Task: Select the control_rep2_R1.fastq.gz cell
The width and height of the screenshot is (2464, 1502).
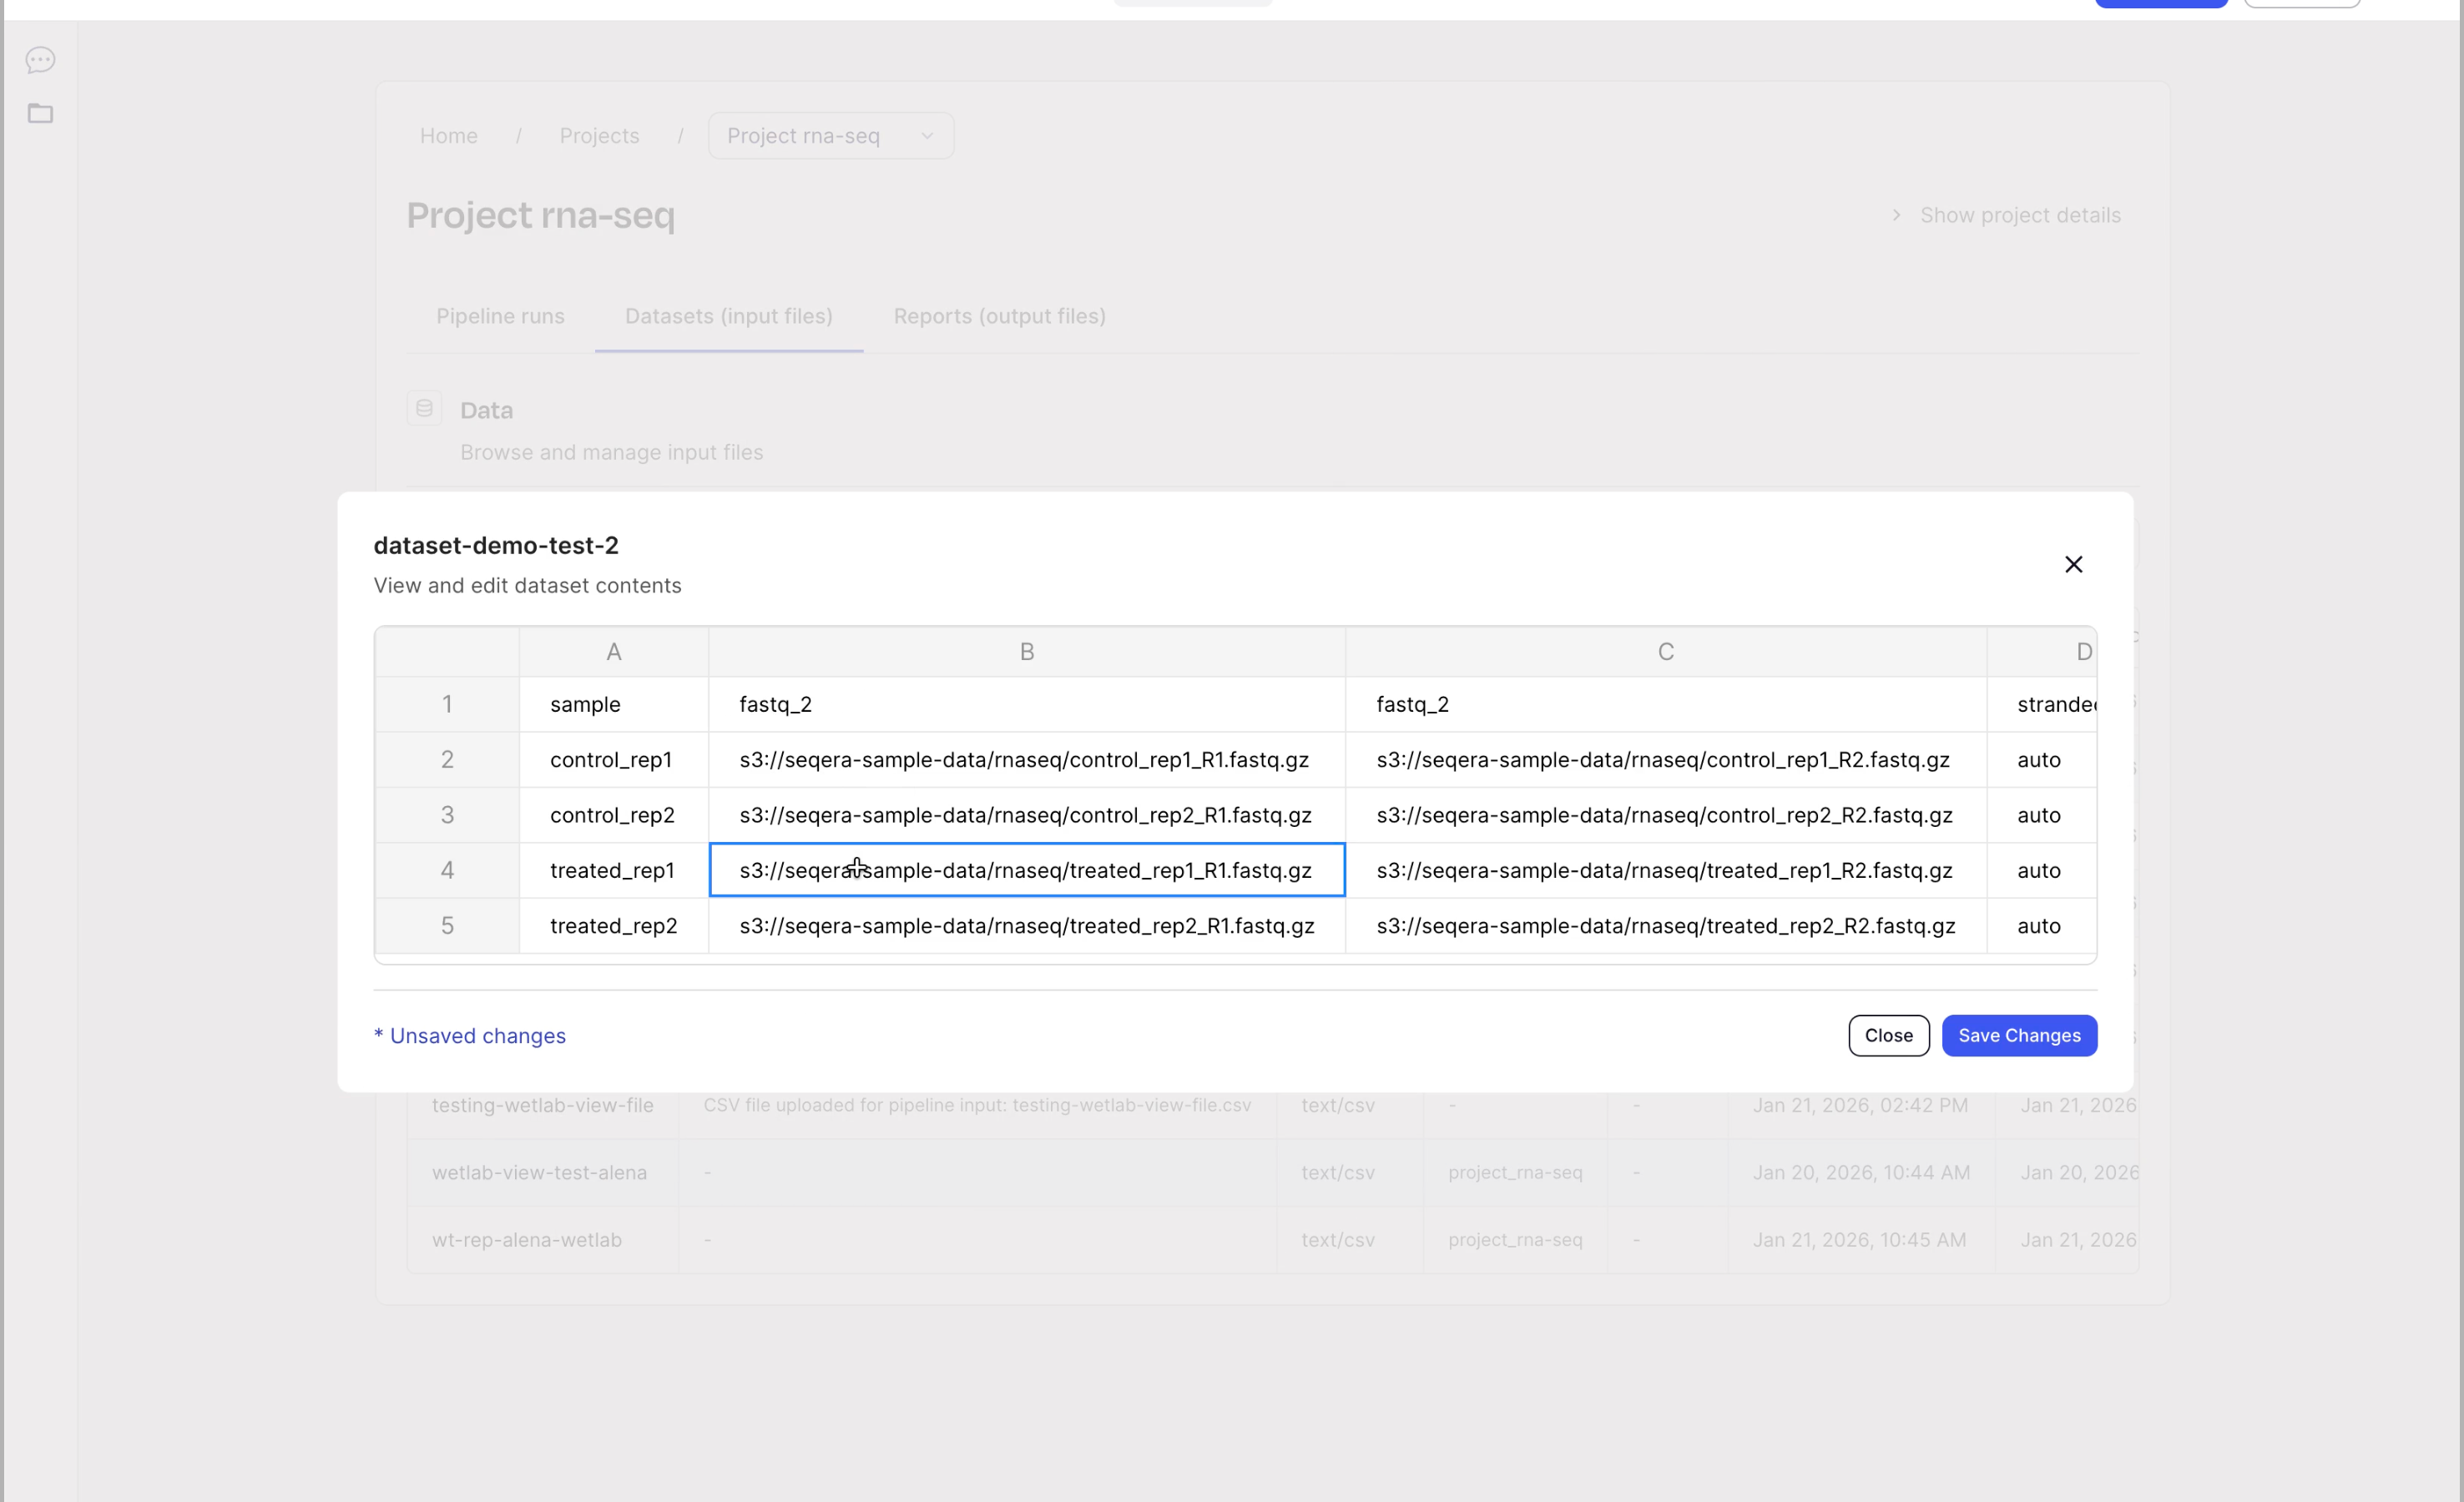Action: 1027,815
